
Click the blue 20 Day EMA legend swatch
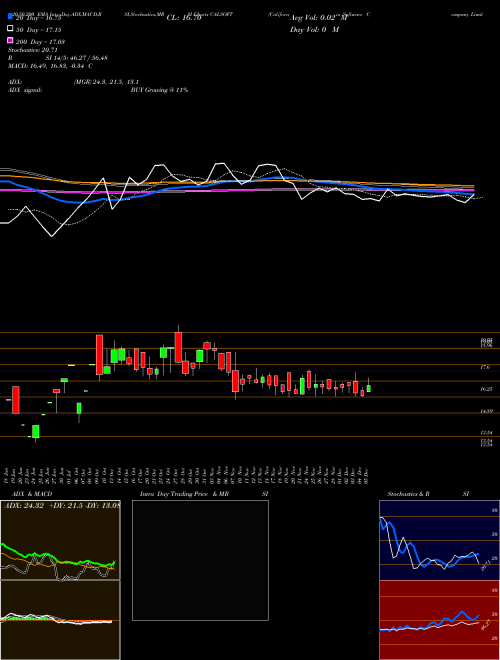coord(10,16)
